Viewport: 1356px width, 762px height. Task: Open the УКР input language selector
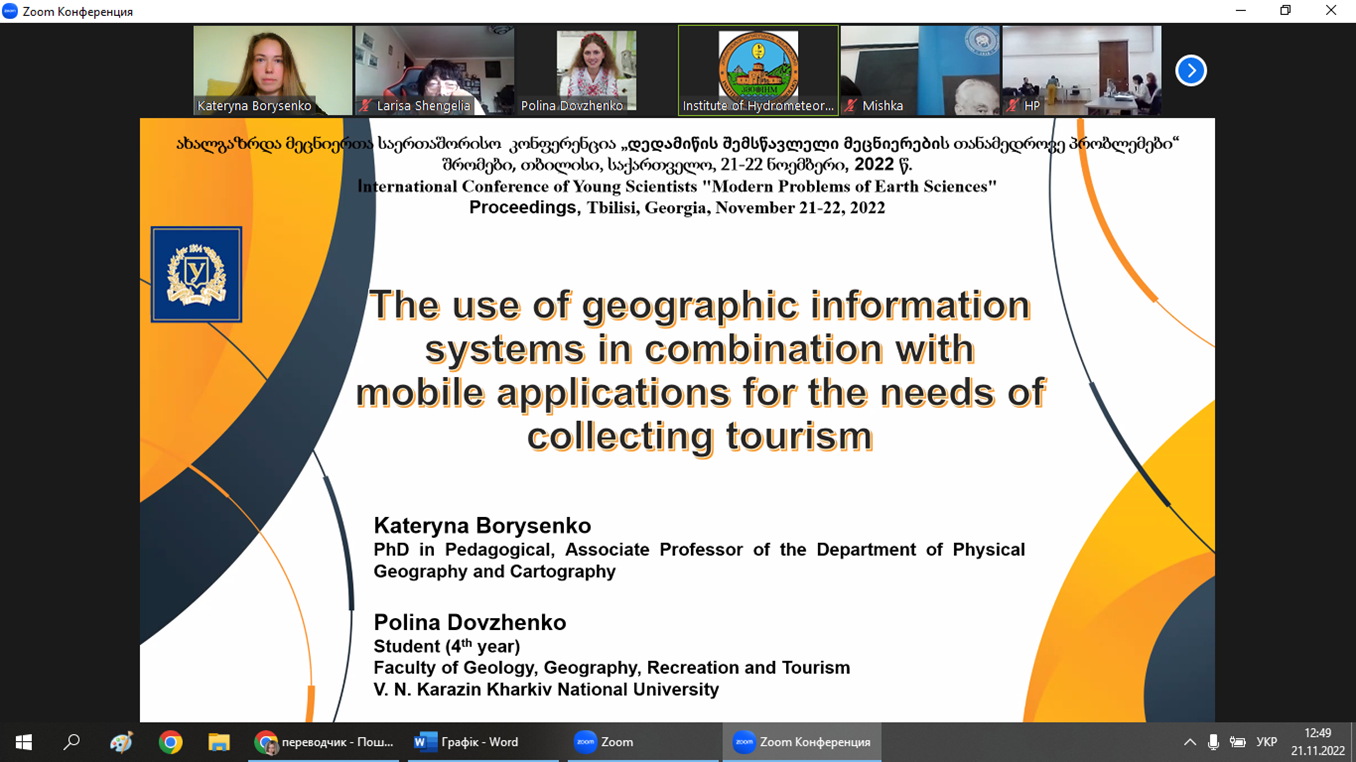(x=1266, y=742)
